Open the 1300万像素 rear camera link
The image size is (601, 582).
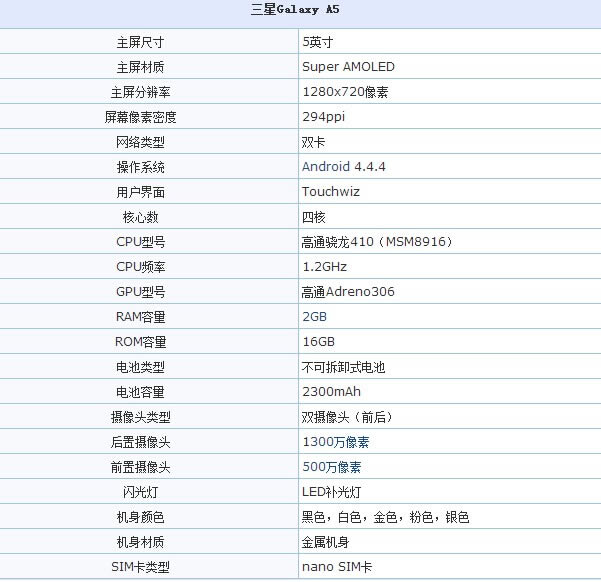pyautogui.click(x=336, y=442)
